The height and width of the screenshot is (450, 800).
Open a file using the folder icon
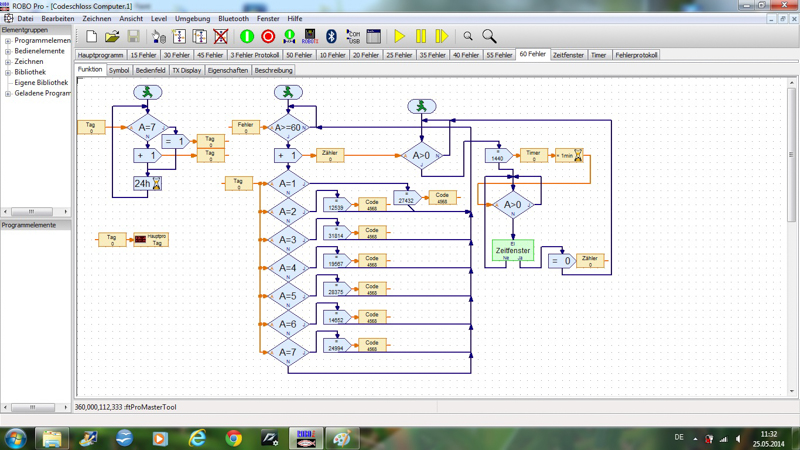tap(112, 37)
